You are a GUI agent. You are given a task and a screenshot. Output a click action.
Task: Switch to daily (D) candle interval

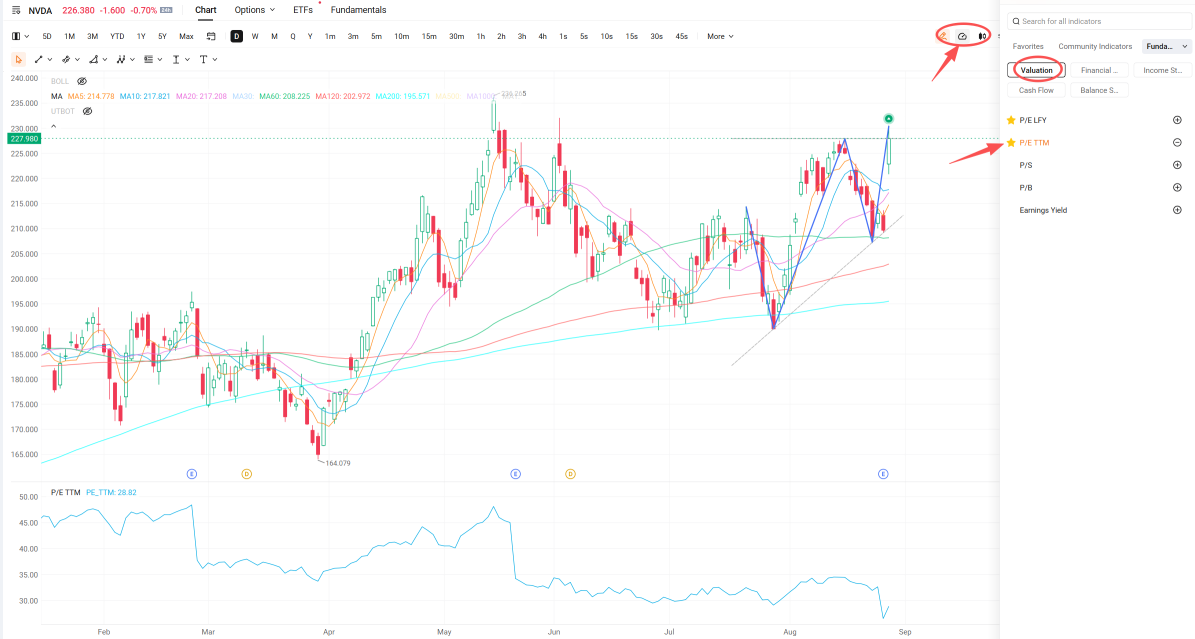[237, 37]
